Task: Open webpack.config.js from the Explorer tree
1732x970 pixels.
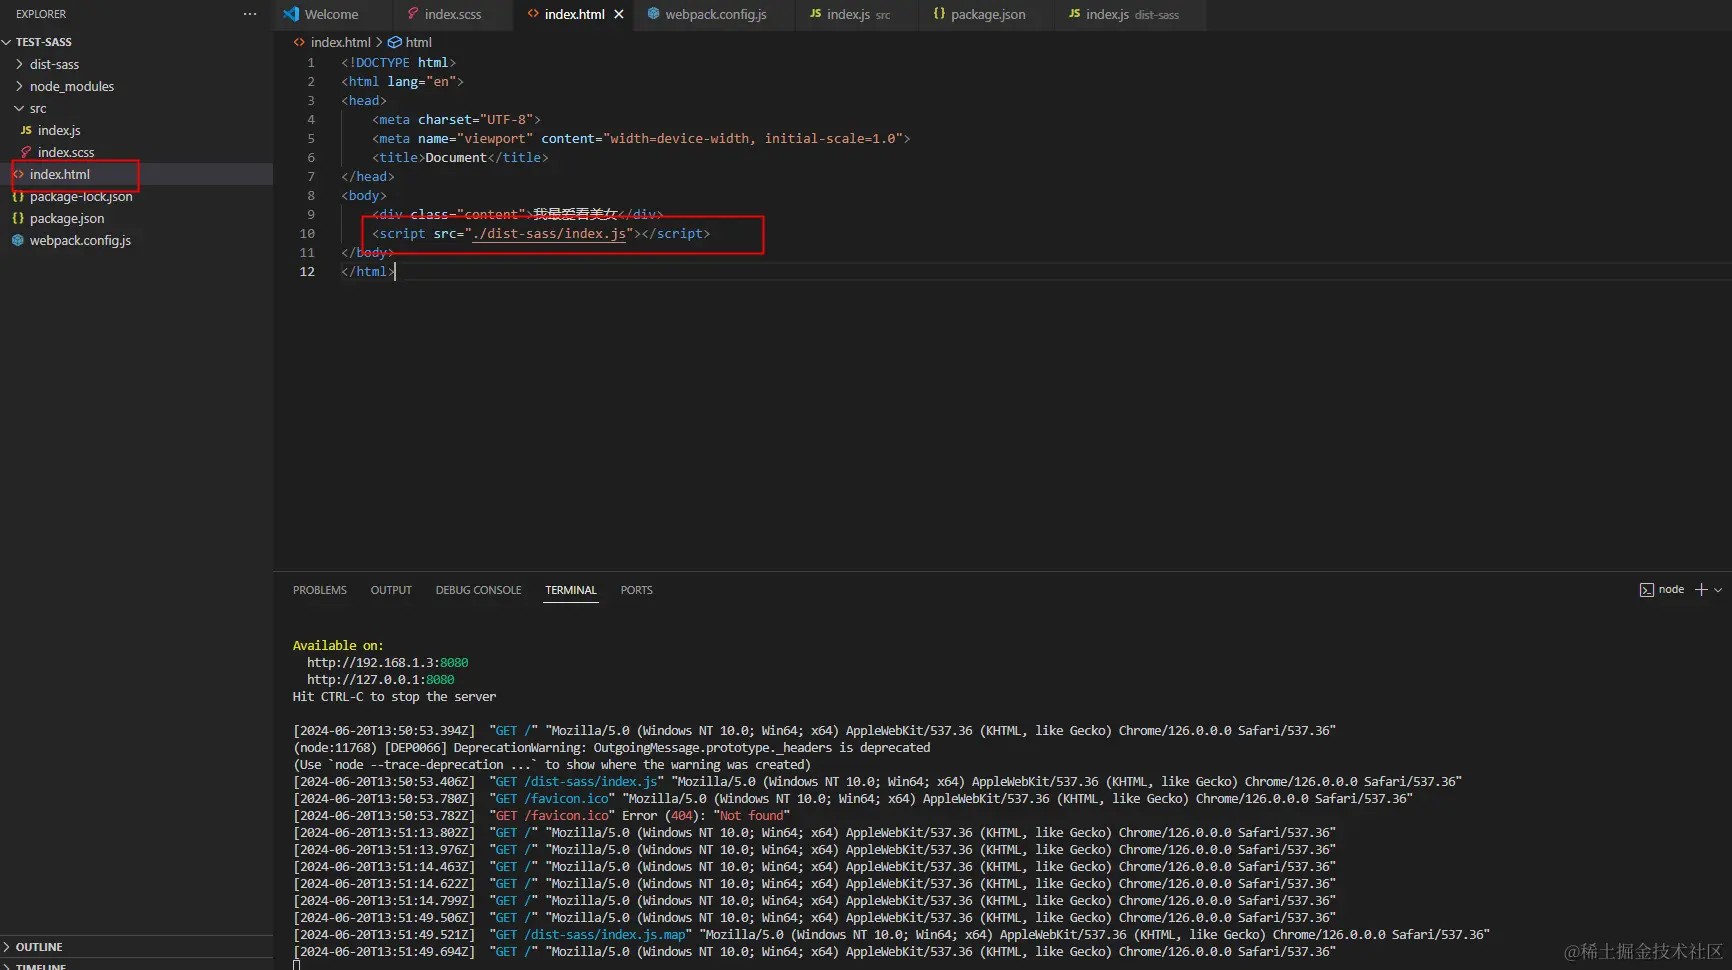Action: pos(136,240)
